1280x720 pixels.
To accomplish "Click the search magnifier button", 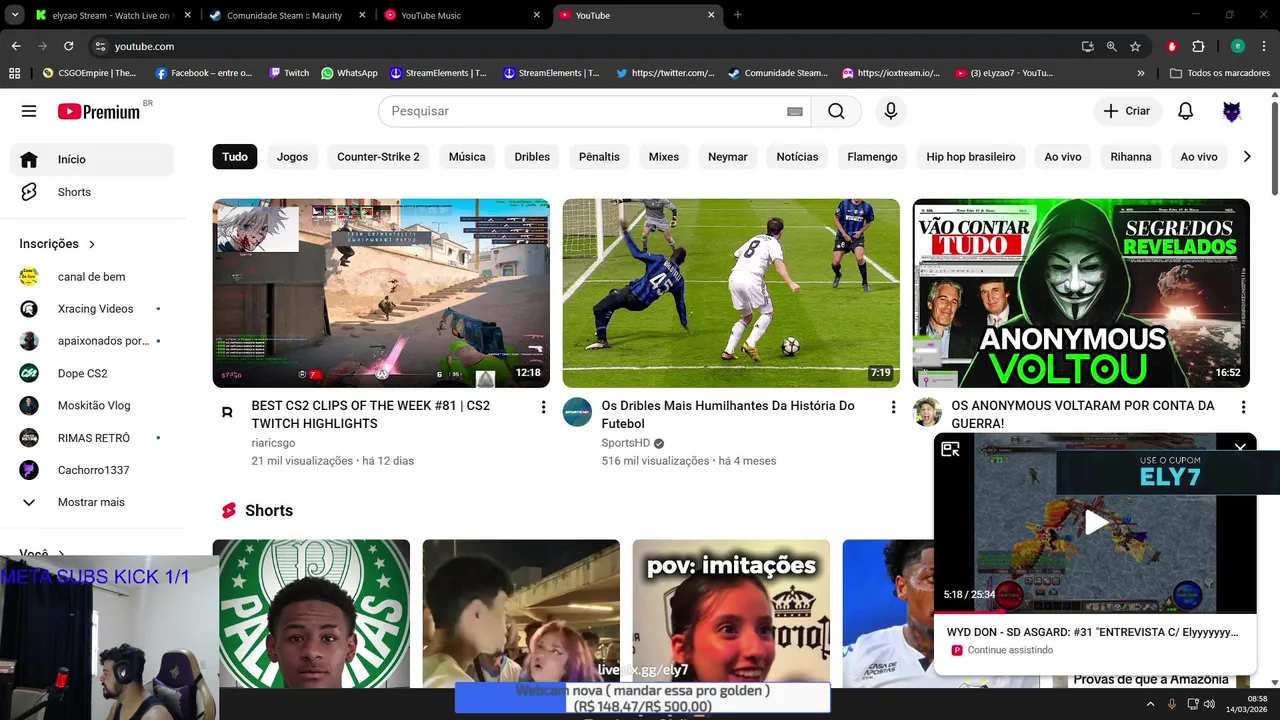I will point(836,111).
